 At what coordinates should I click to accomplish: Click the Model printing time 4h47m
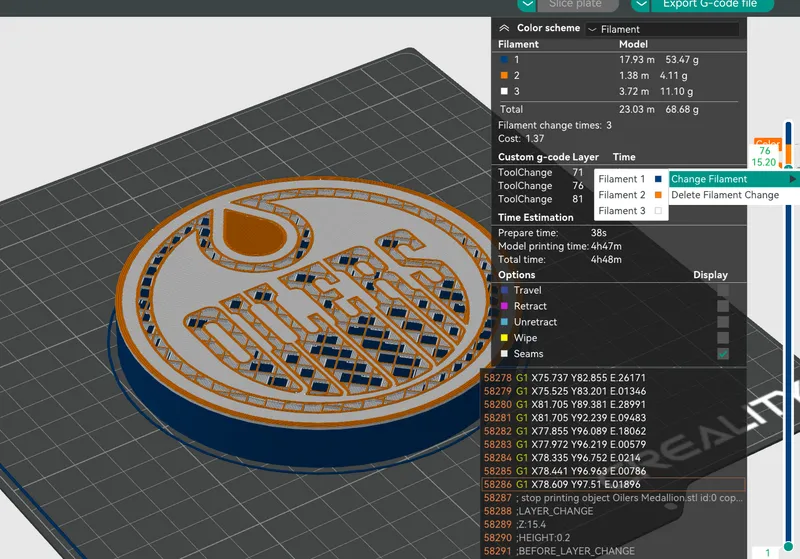pos(560,246)
